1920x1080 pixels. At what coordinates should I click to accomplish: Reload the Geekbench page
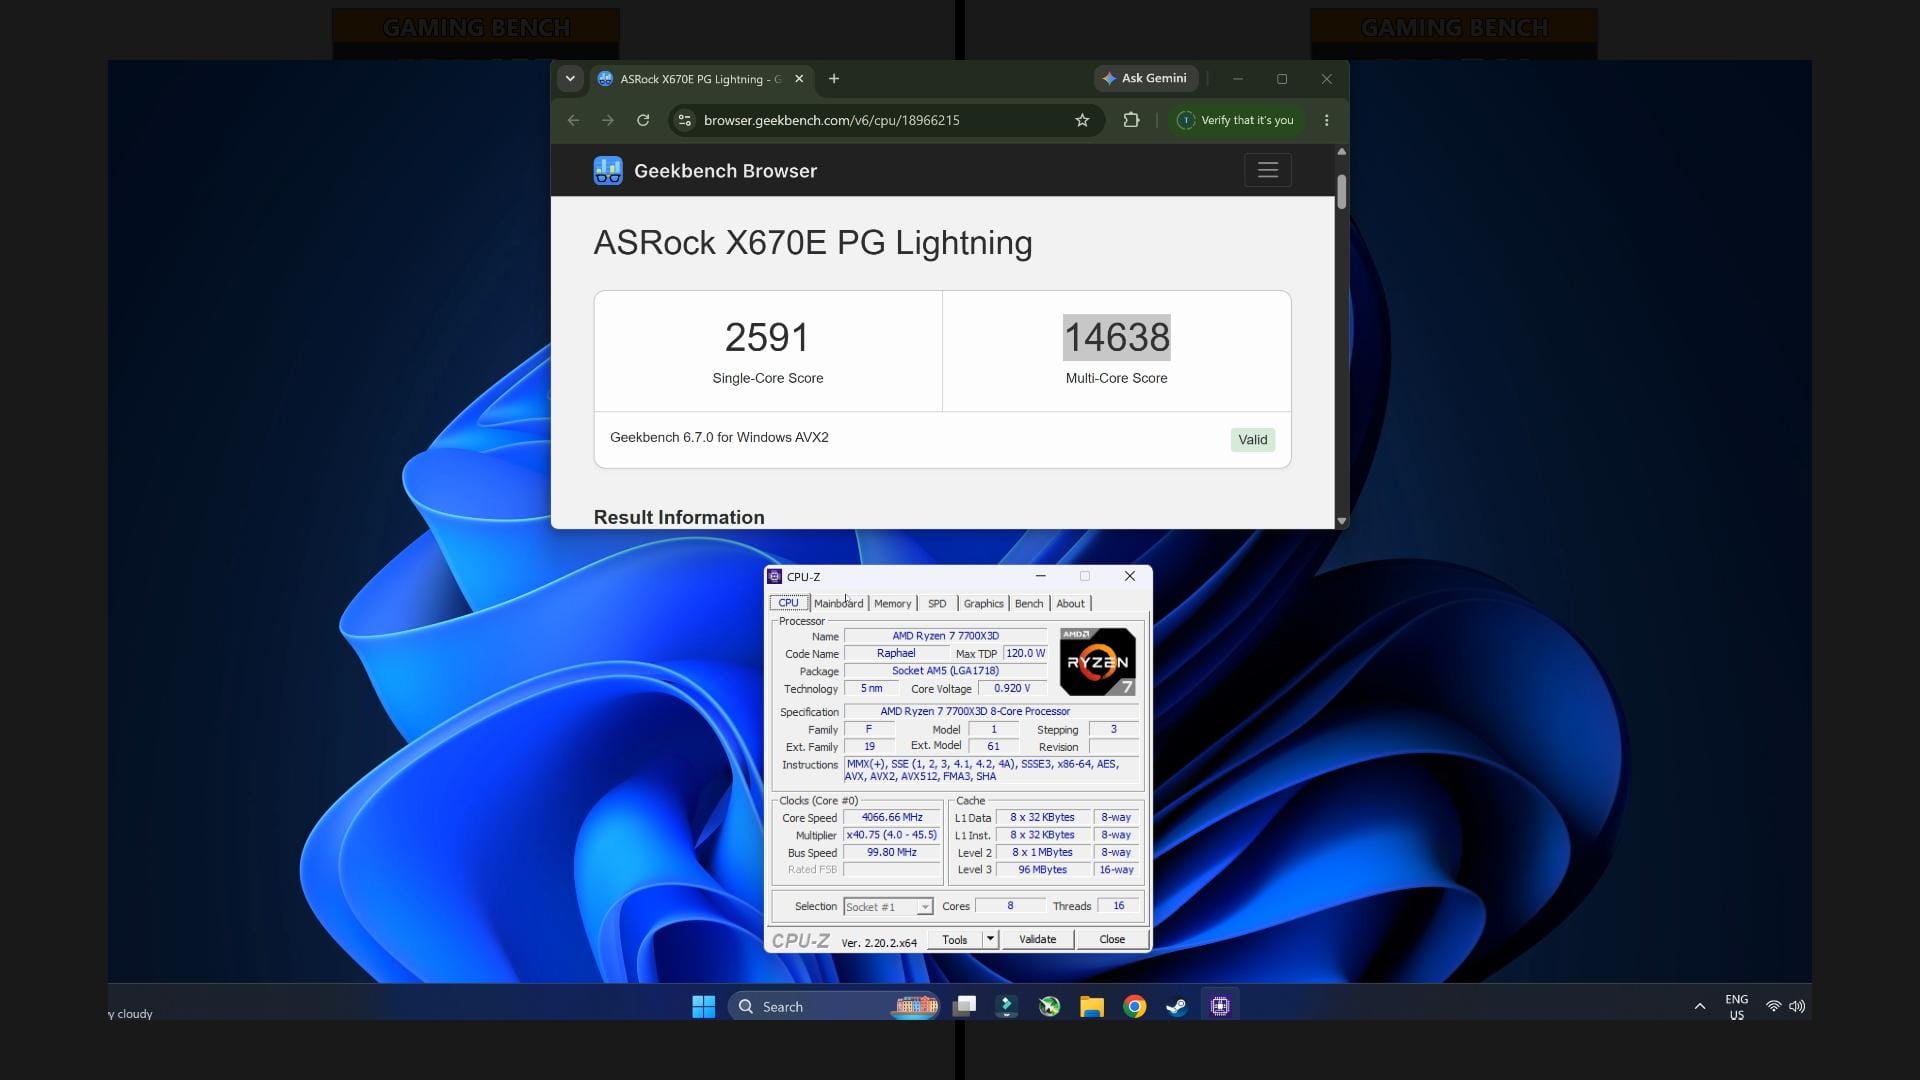[643, 120]
